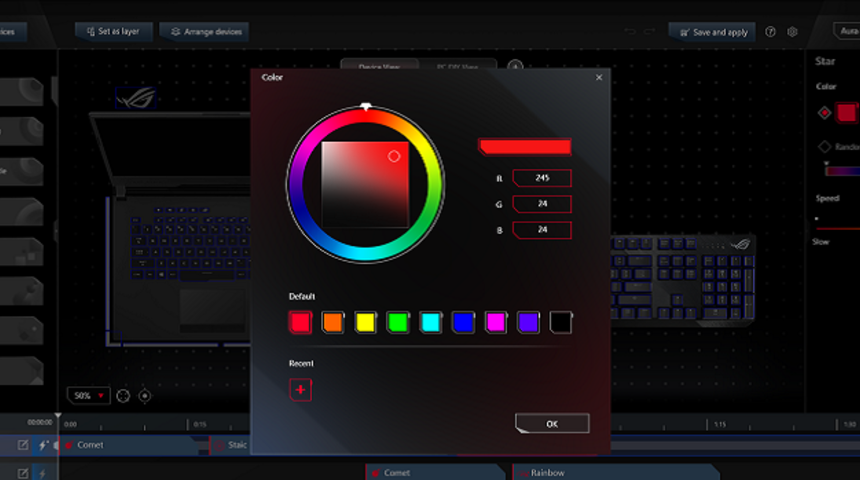Click the undo arrow in top toolbar
The width and height of the screenshot is (860, 480).
pos(630,32)
